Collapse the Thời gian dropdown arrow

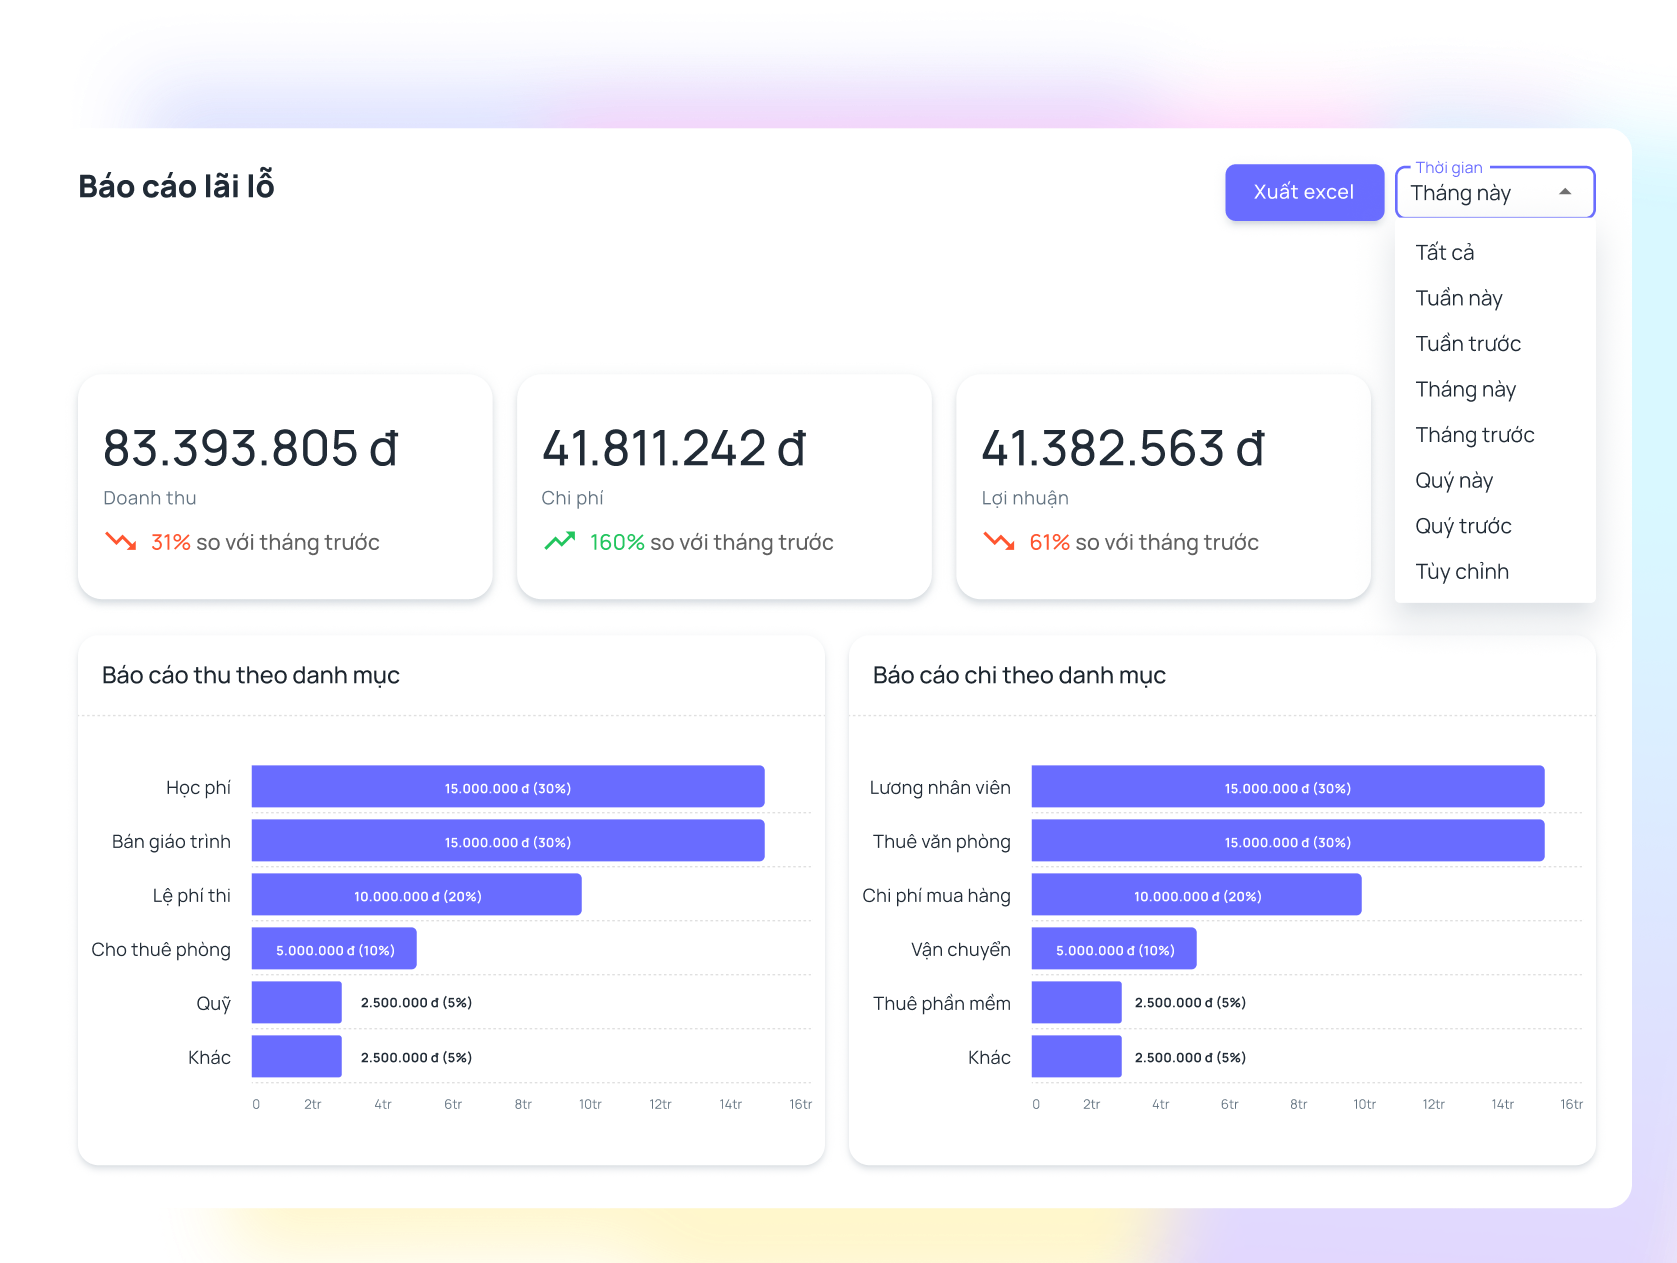click(x=1565, y=192)
